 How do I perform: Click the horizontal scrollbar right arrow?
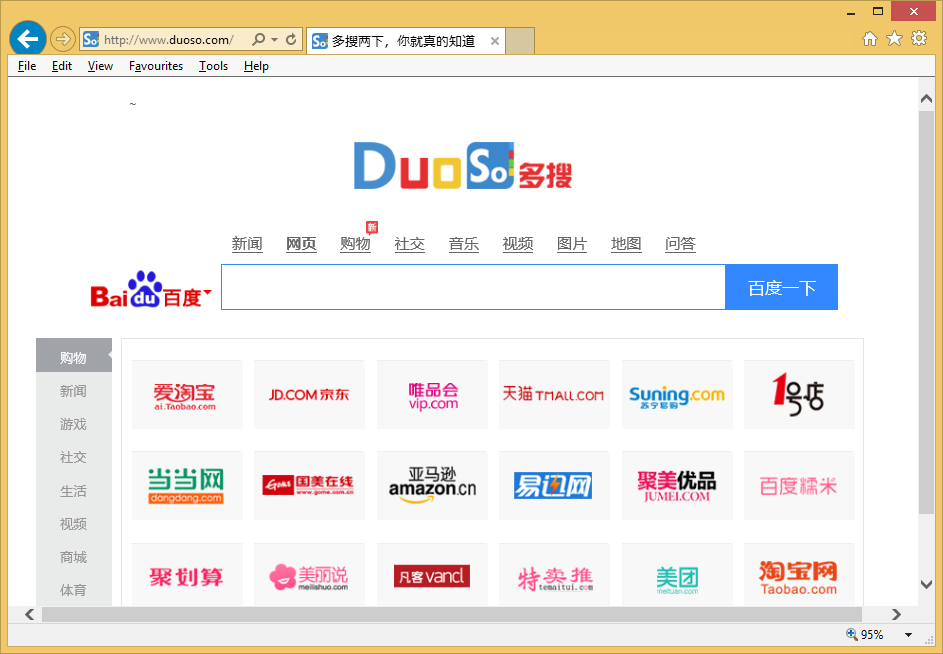(896, 614)
